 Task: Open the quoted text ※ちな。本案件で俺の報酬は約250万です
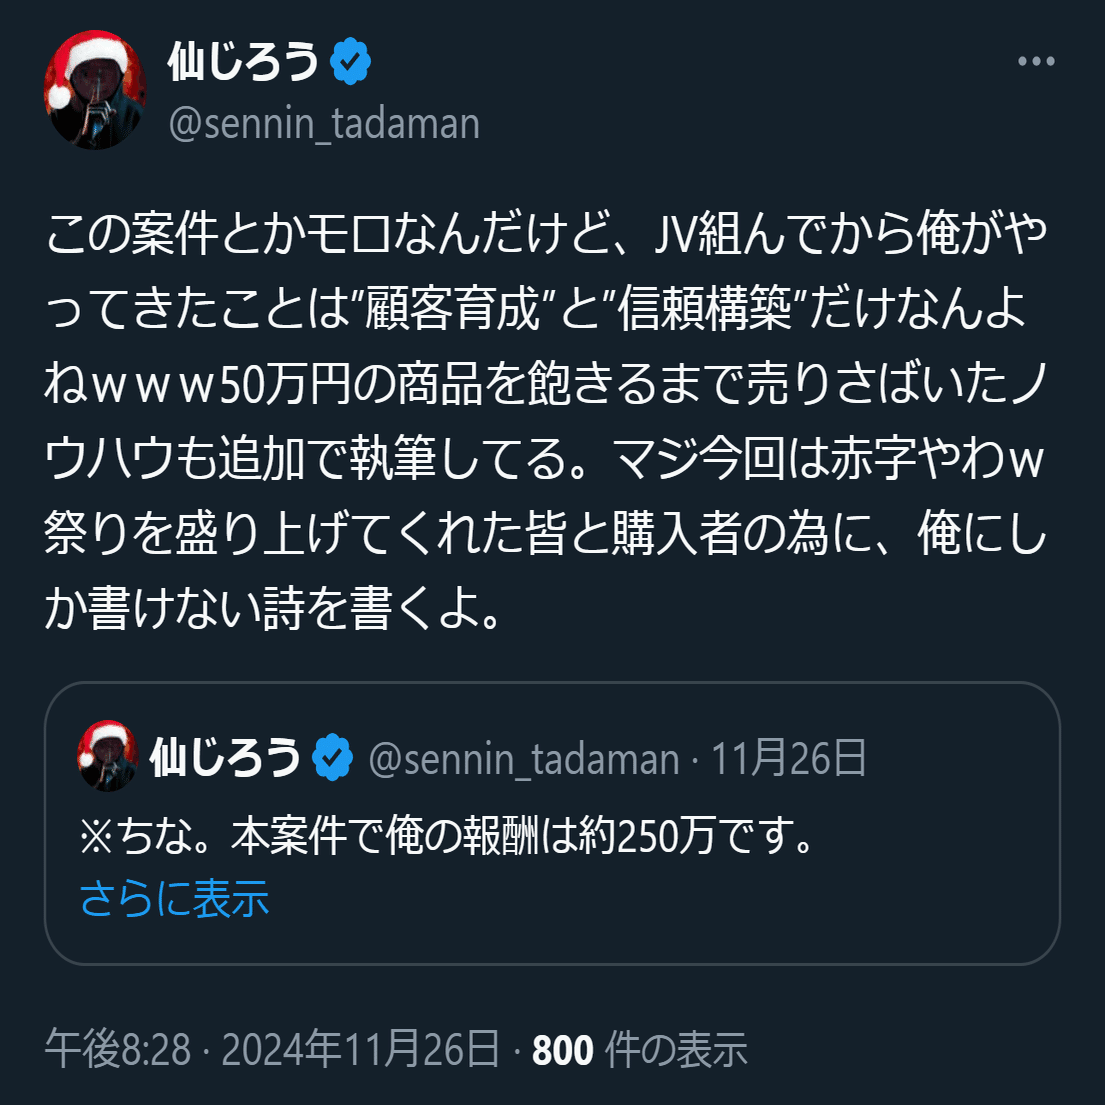coord(449,835)
